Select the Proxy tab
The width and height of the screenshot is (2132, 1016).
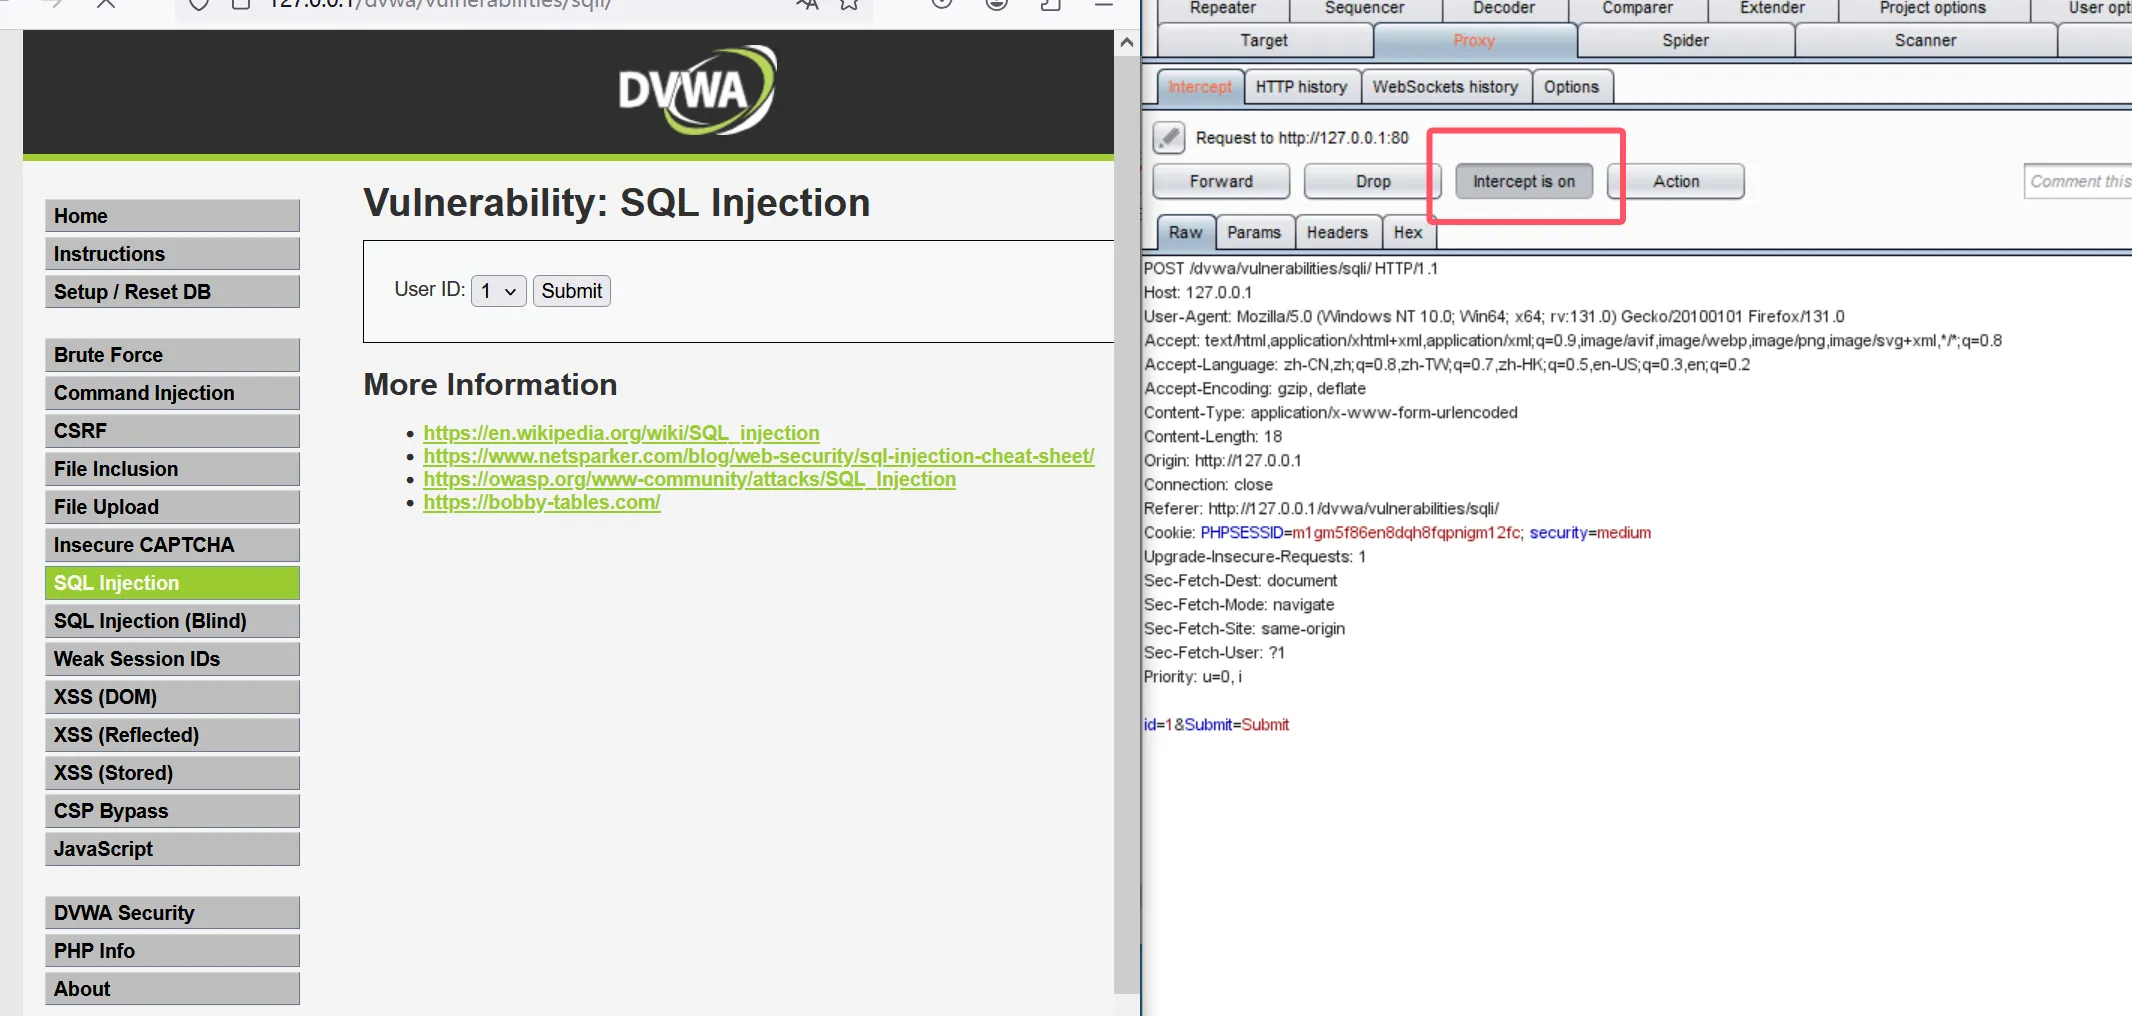[x=1474, y=40]
